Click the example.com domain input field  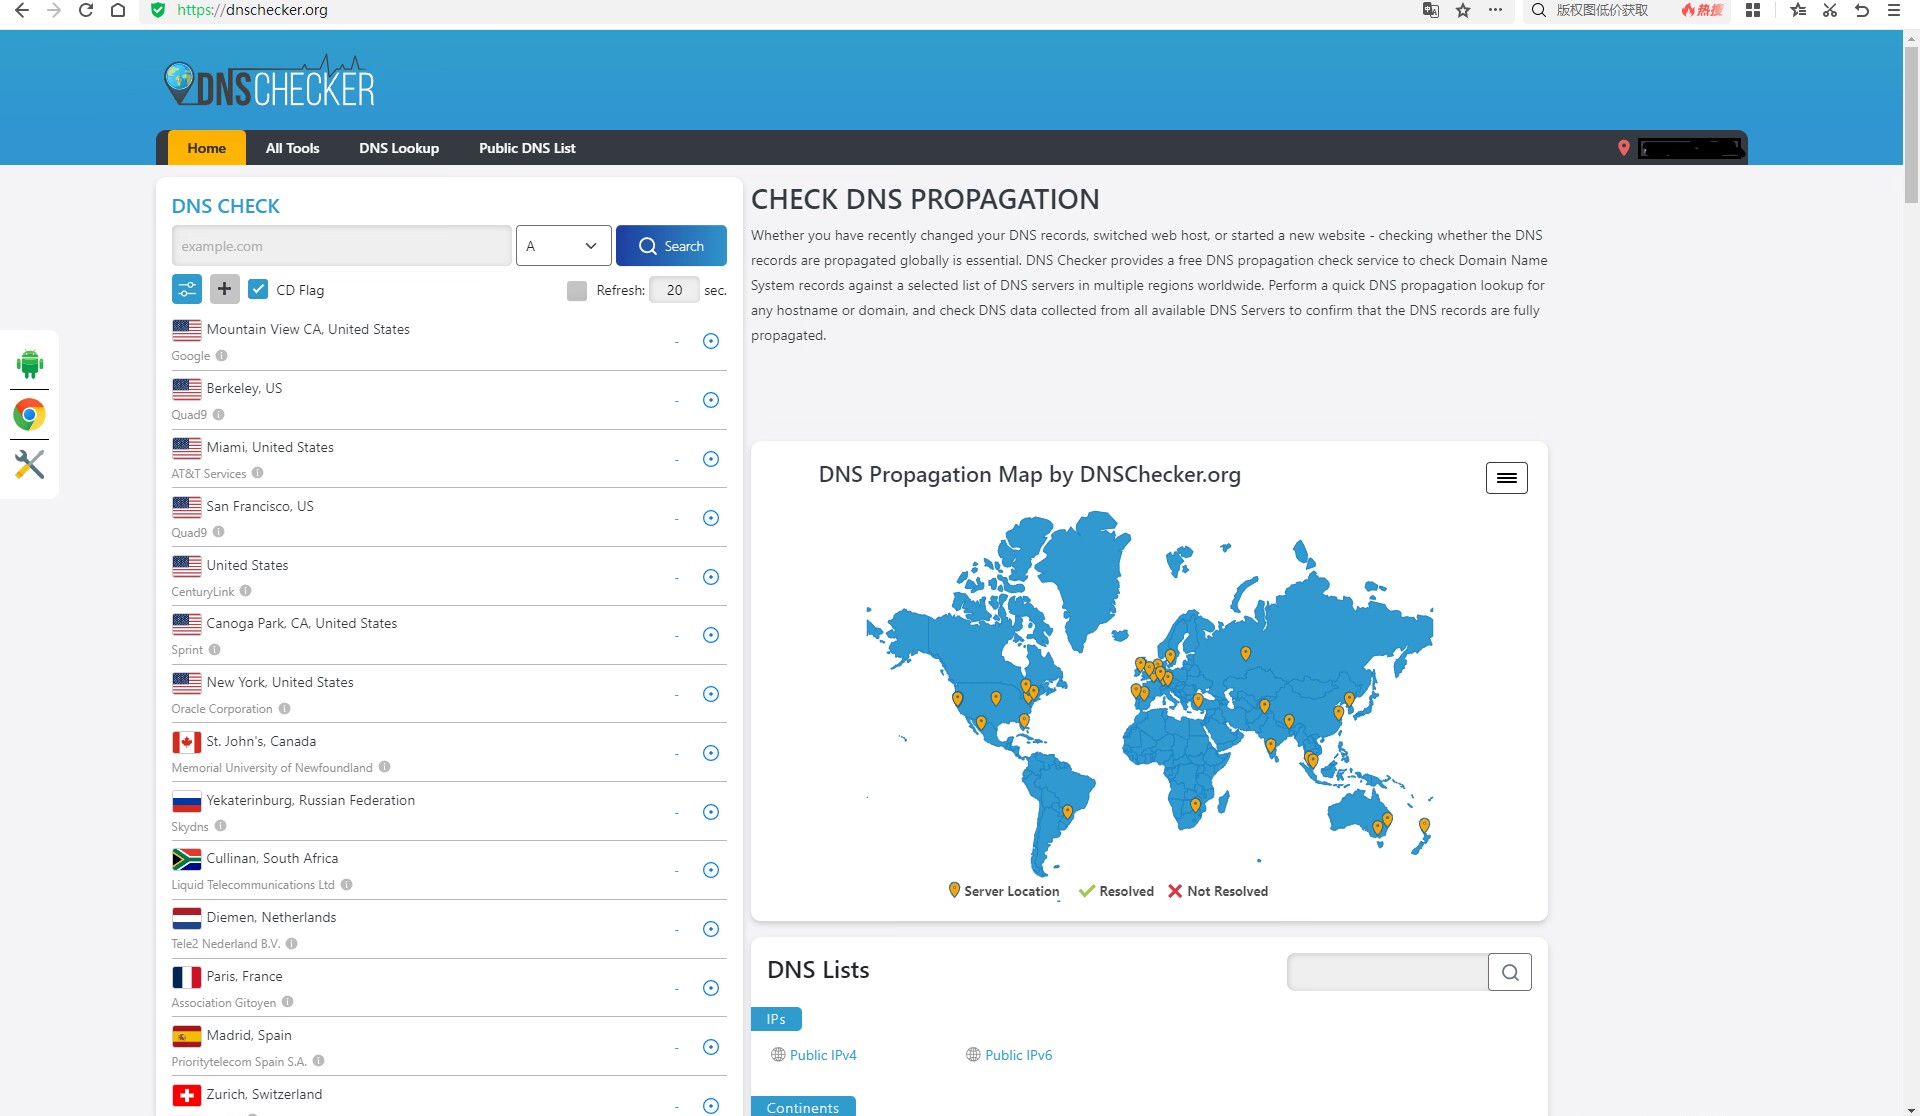point(342,246)
